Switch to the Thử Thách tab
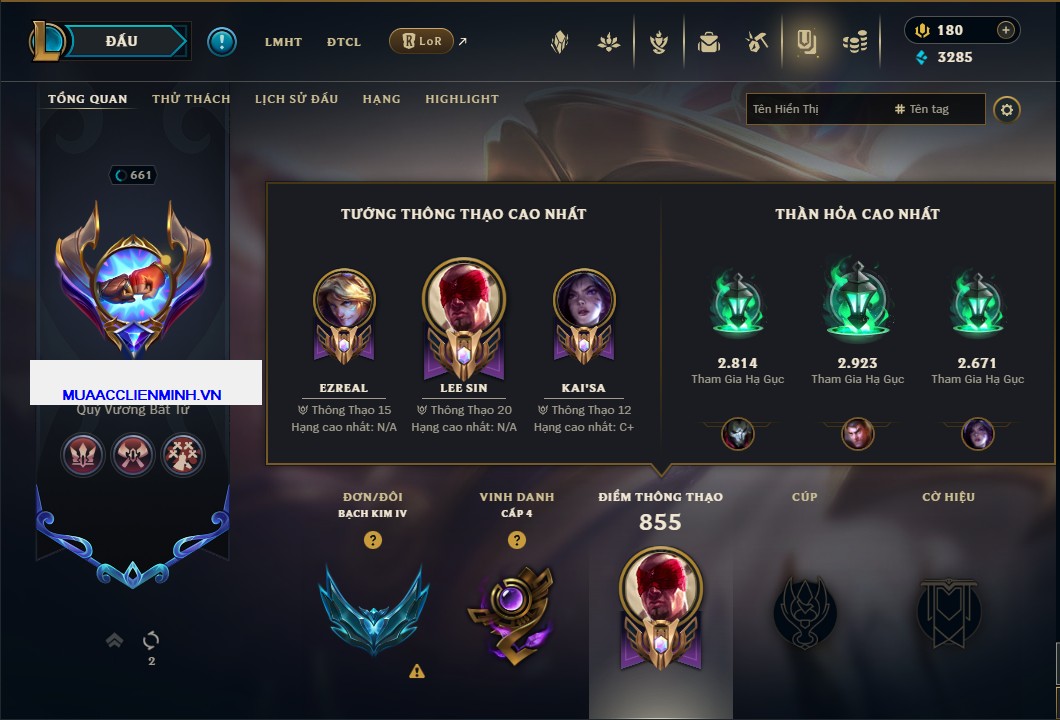Screen dimensions: 1060x720 [191, 99]
